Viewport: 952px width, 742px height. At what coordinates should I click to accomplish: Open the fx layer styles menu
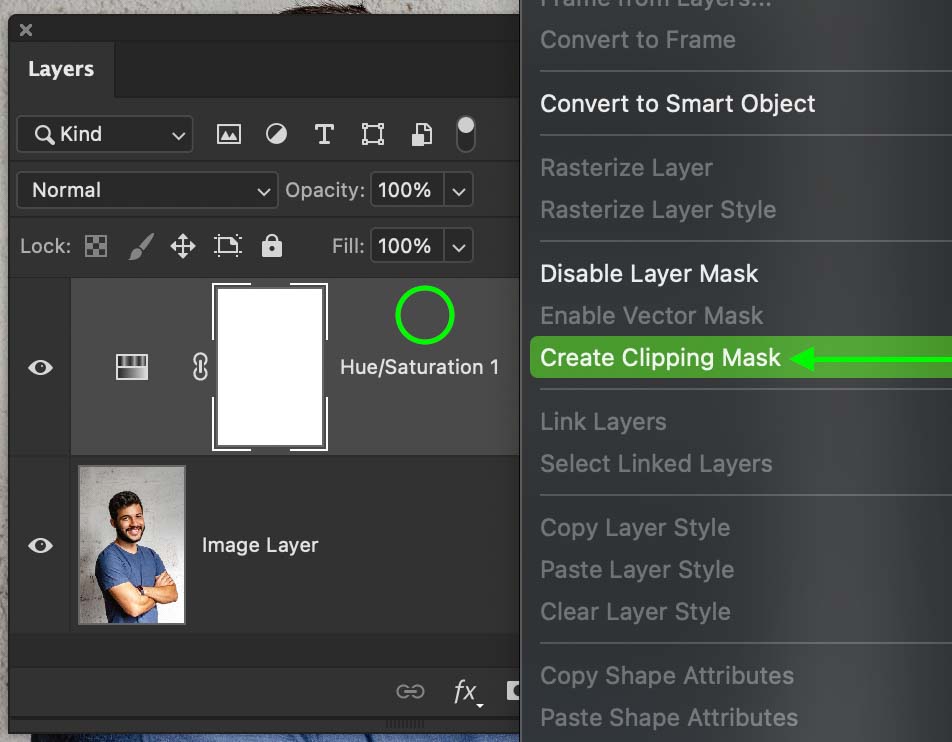pos(465,690)
